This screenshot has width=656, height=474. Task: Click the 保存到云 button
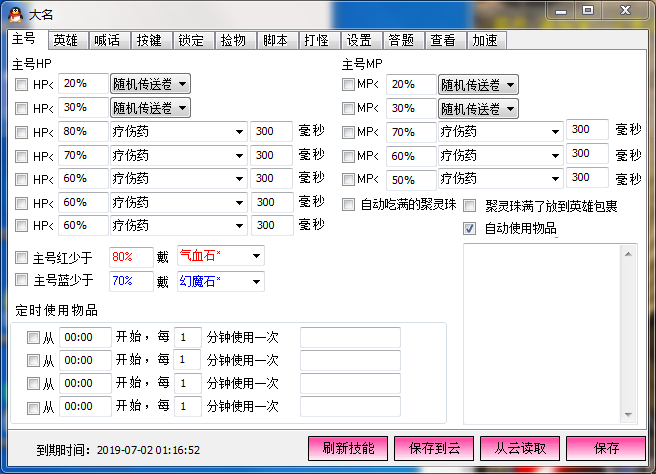(x=434, y=448)
